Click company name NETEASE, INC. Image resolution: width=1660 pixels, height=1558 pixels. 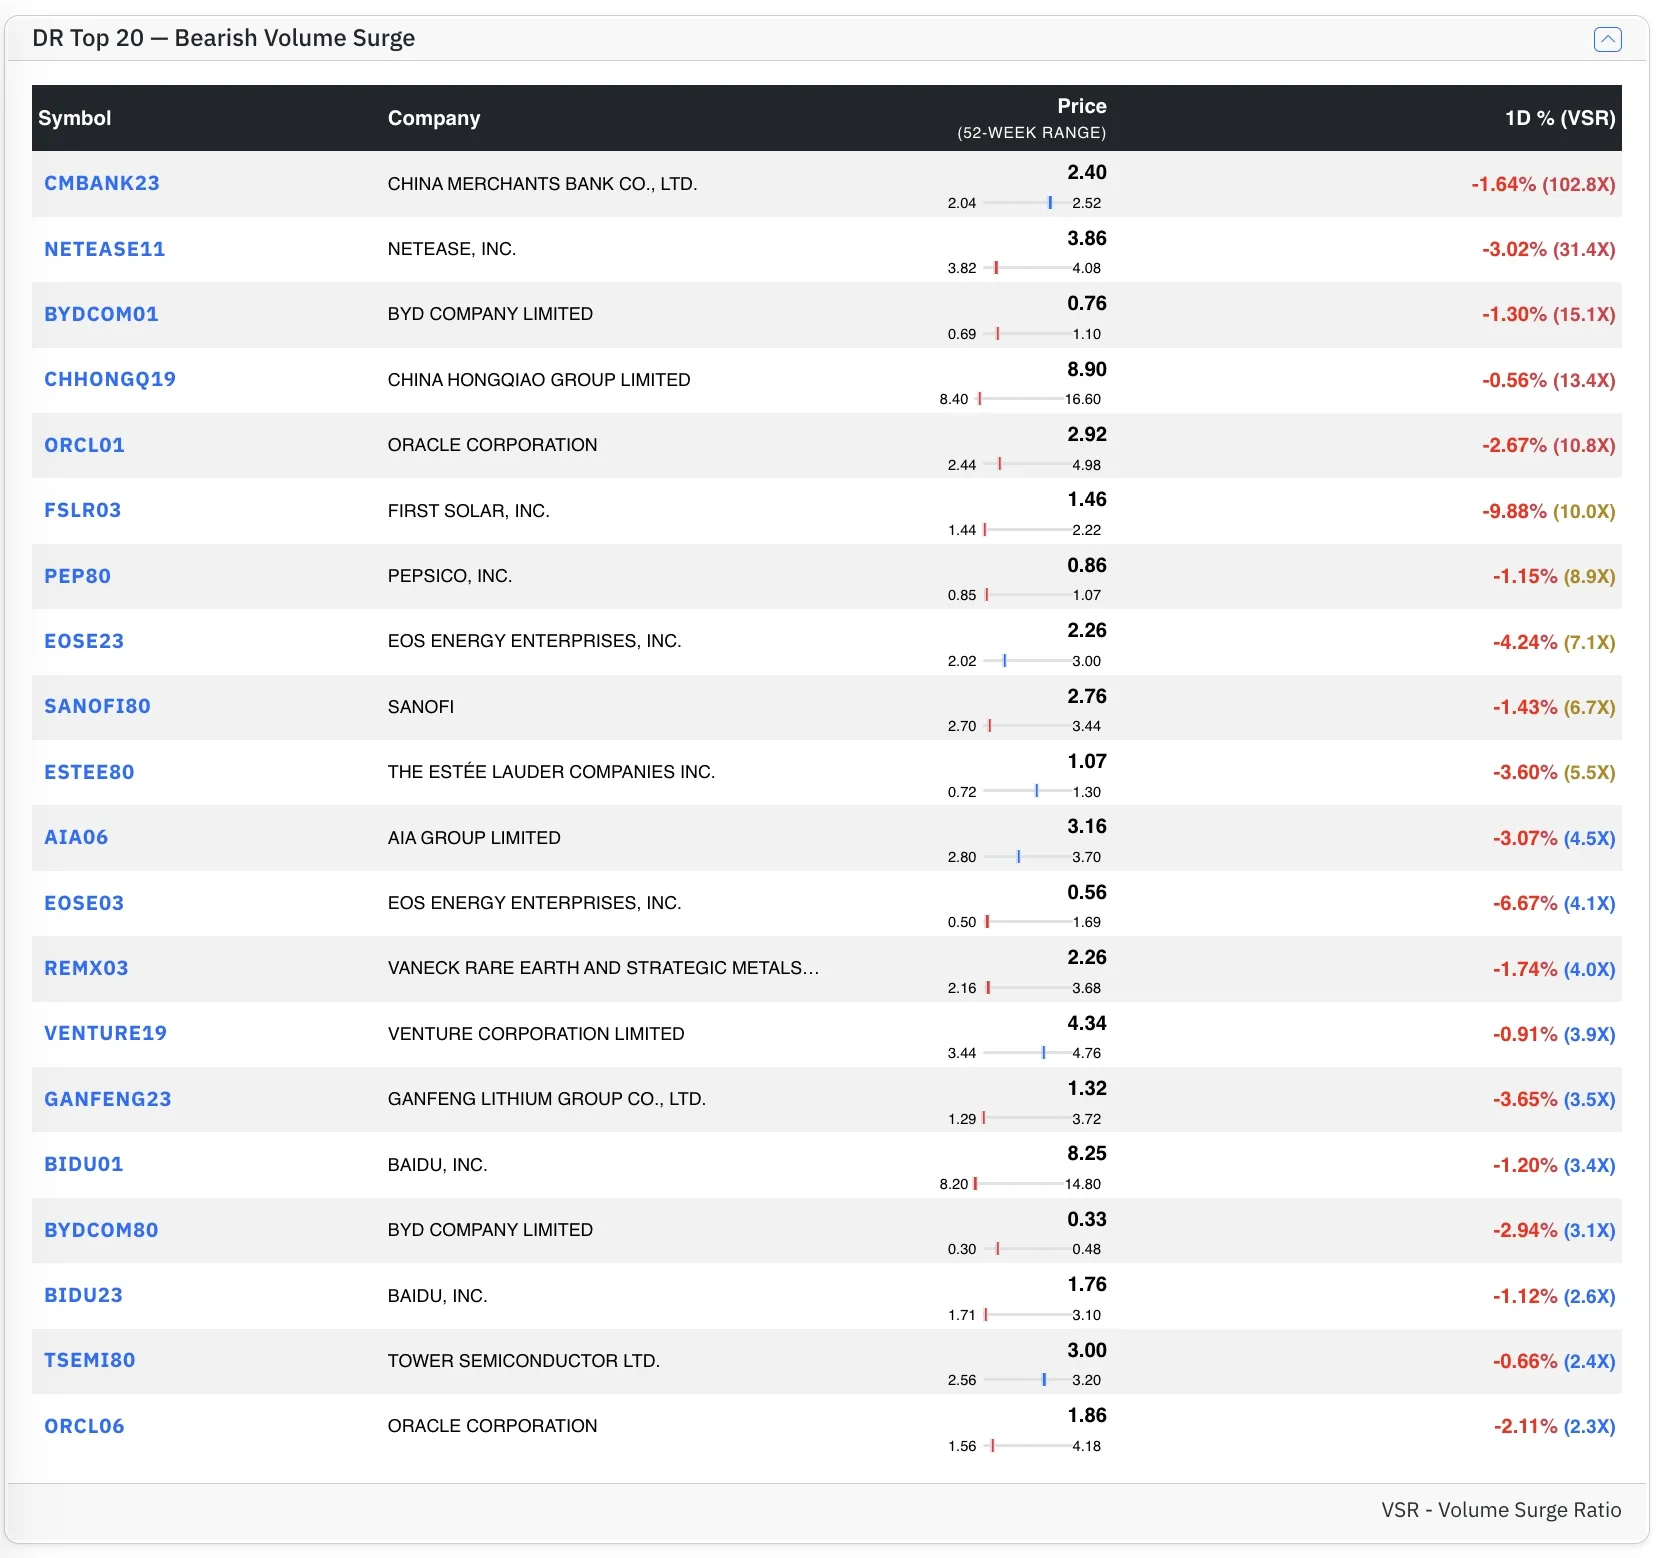pyautogui.click(x=452, y=249)
